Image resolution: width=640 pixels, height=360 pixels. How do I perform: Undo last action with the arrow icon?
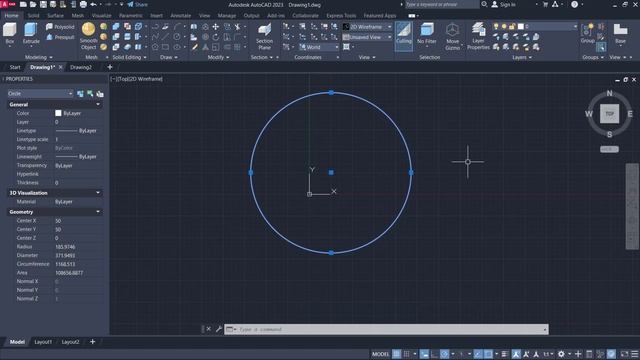point(93,4)
